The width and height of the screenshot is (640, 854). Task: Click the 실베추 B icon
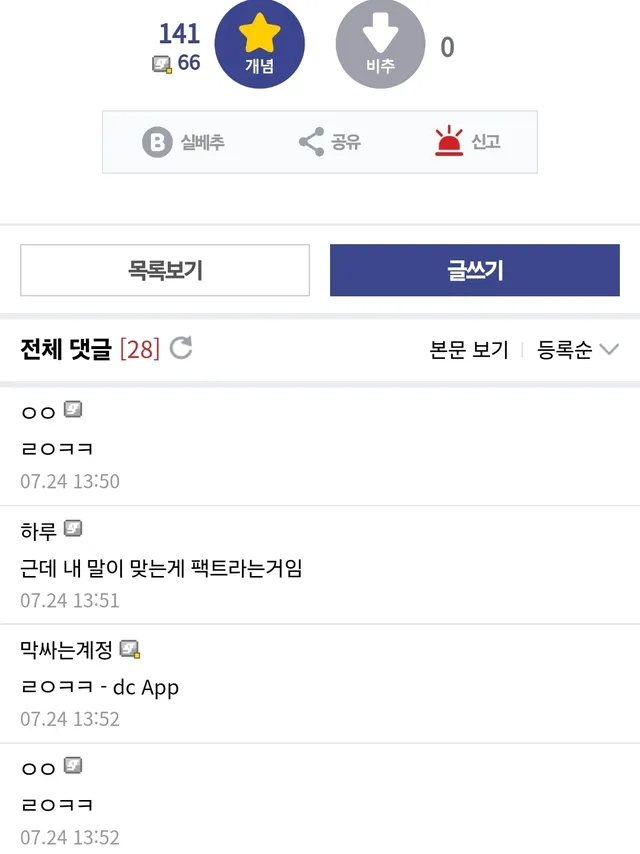point(157,142)
